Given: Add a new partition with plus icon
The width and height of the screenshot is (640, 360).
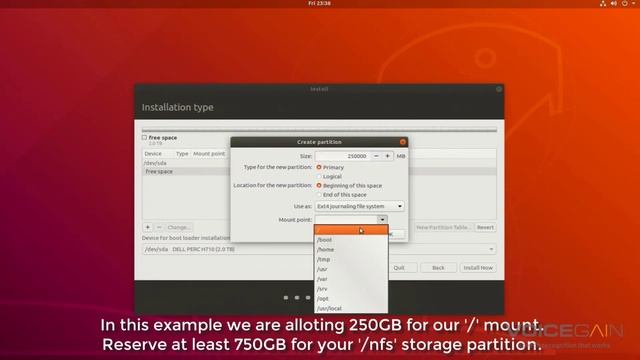Looking at the screenshot, I should point(148,227).
